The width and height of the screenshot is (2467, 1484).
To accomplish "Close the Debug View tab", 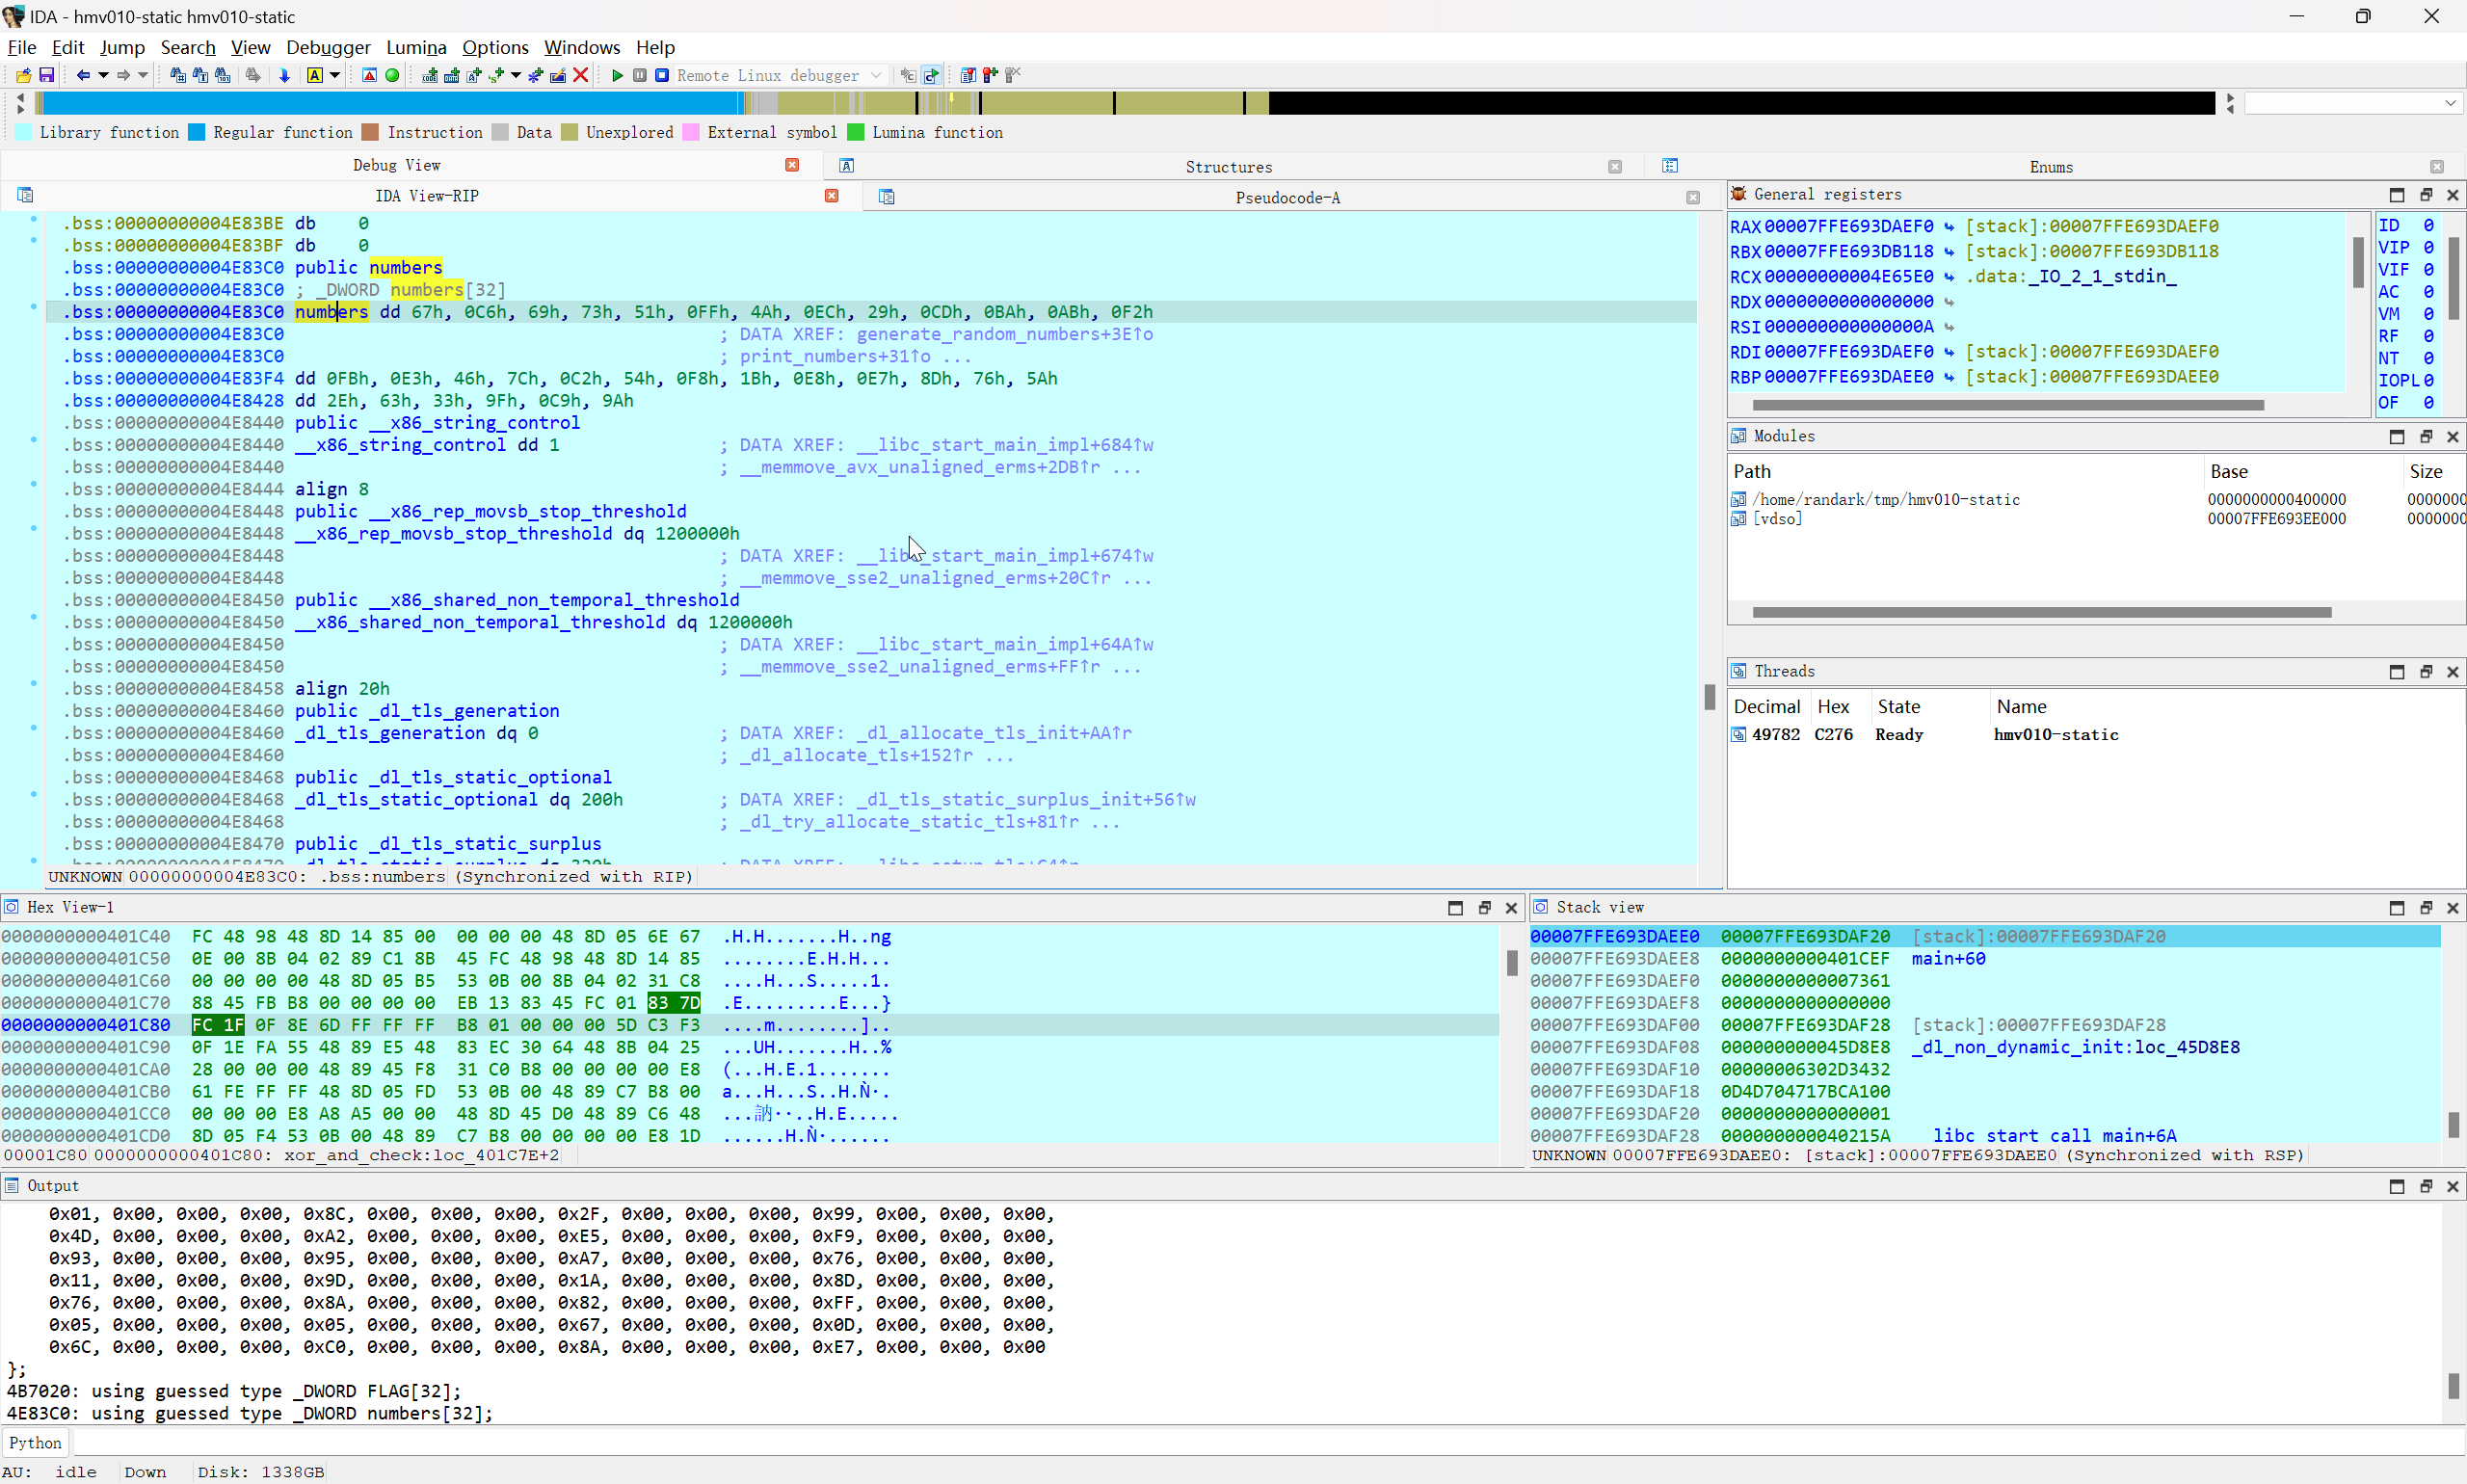I will pos(792,165).
